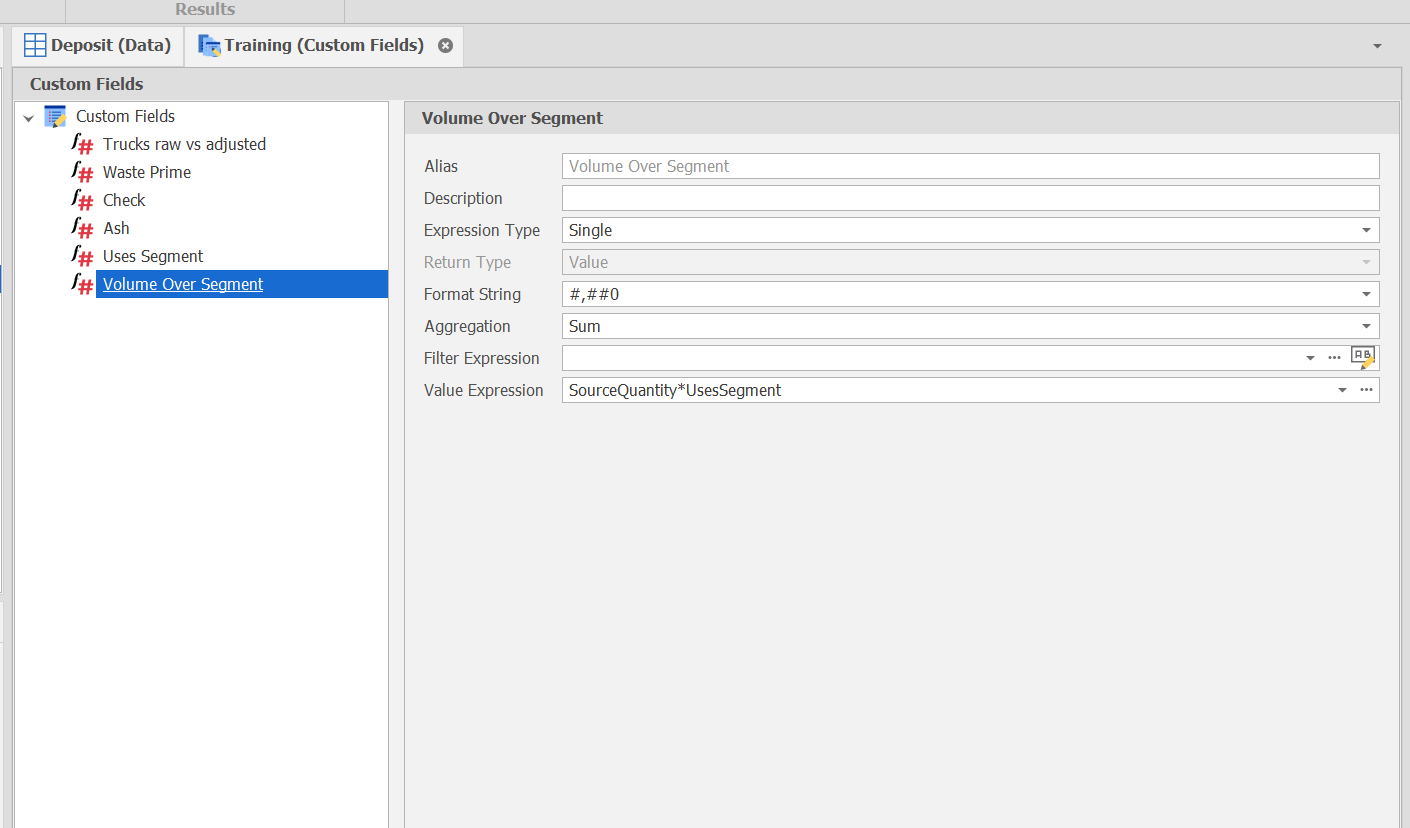Viewport: 1410px width, 828px height.
Task: Click the Custom Fields root folder icon
Action: [55, 116]
